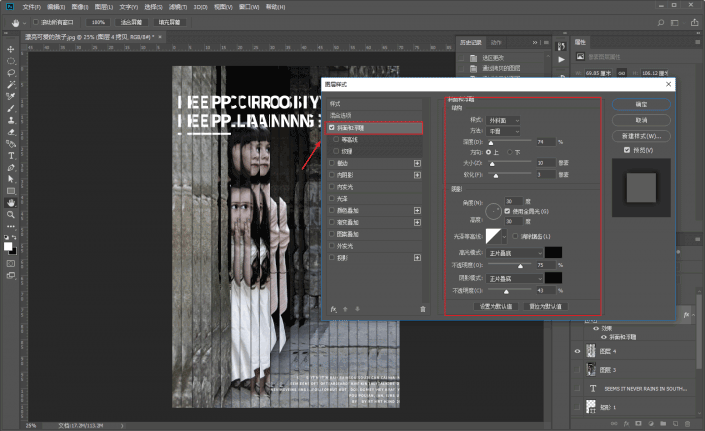Screen dimensions: 705x431
Task: Click the trash icon in Layer Style dialog
Action: [423, 309]
